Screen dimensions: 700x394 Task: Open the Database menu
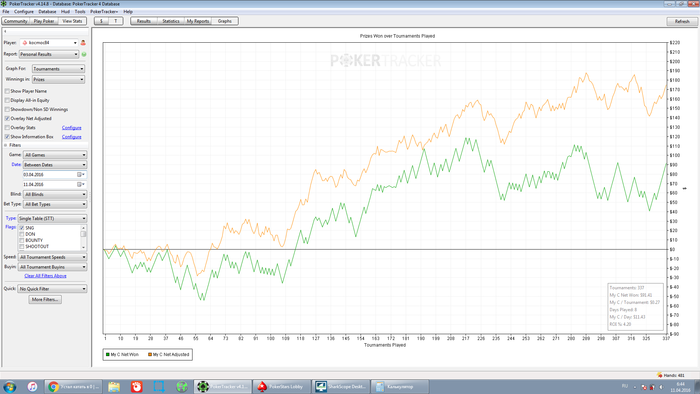click(x=47, y=12)
